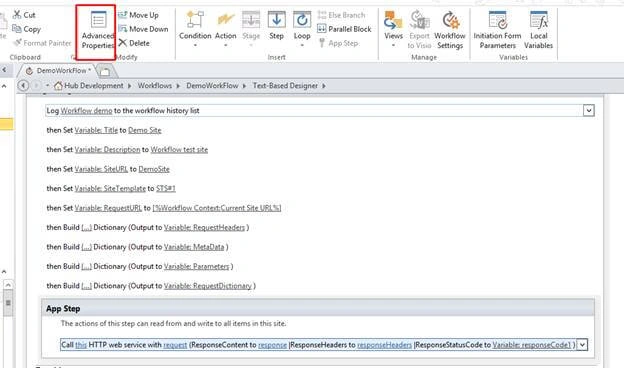The image size is (624, 368).
Task: Expand the arrow after DemoWorkFlow breadcrumb
Action: pos(244,86)
